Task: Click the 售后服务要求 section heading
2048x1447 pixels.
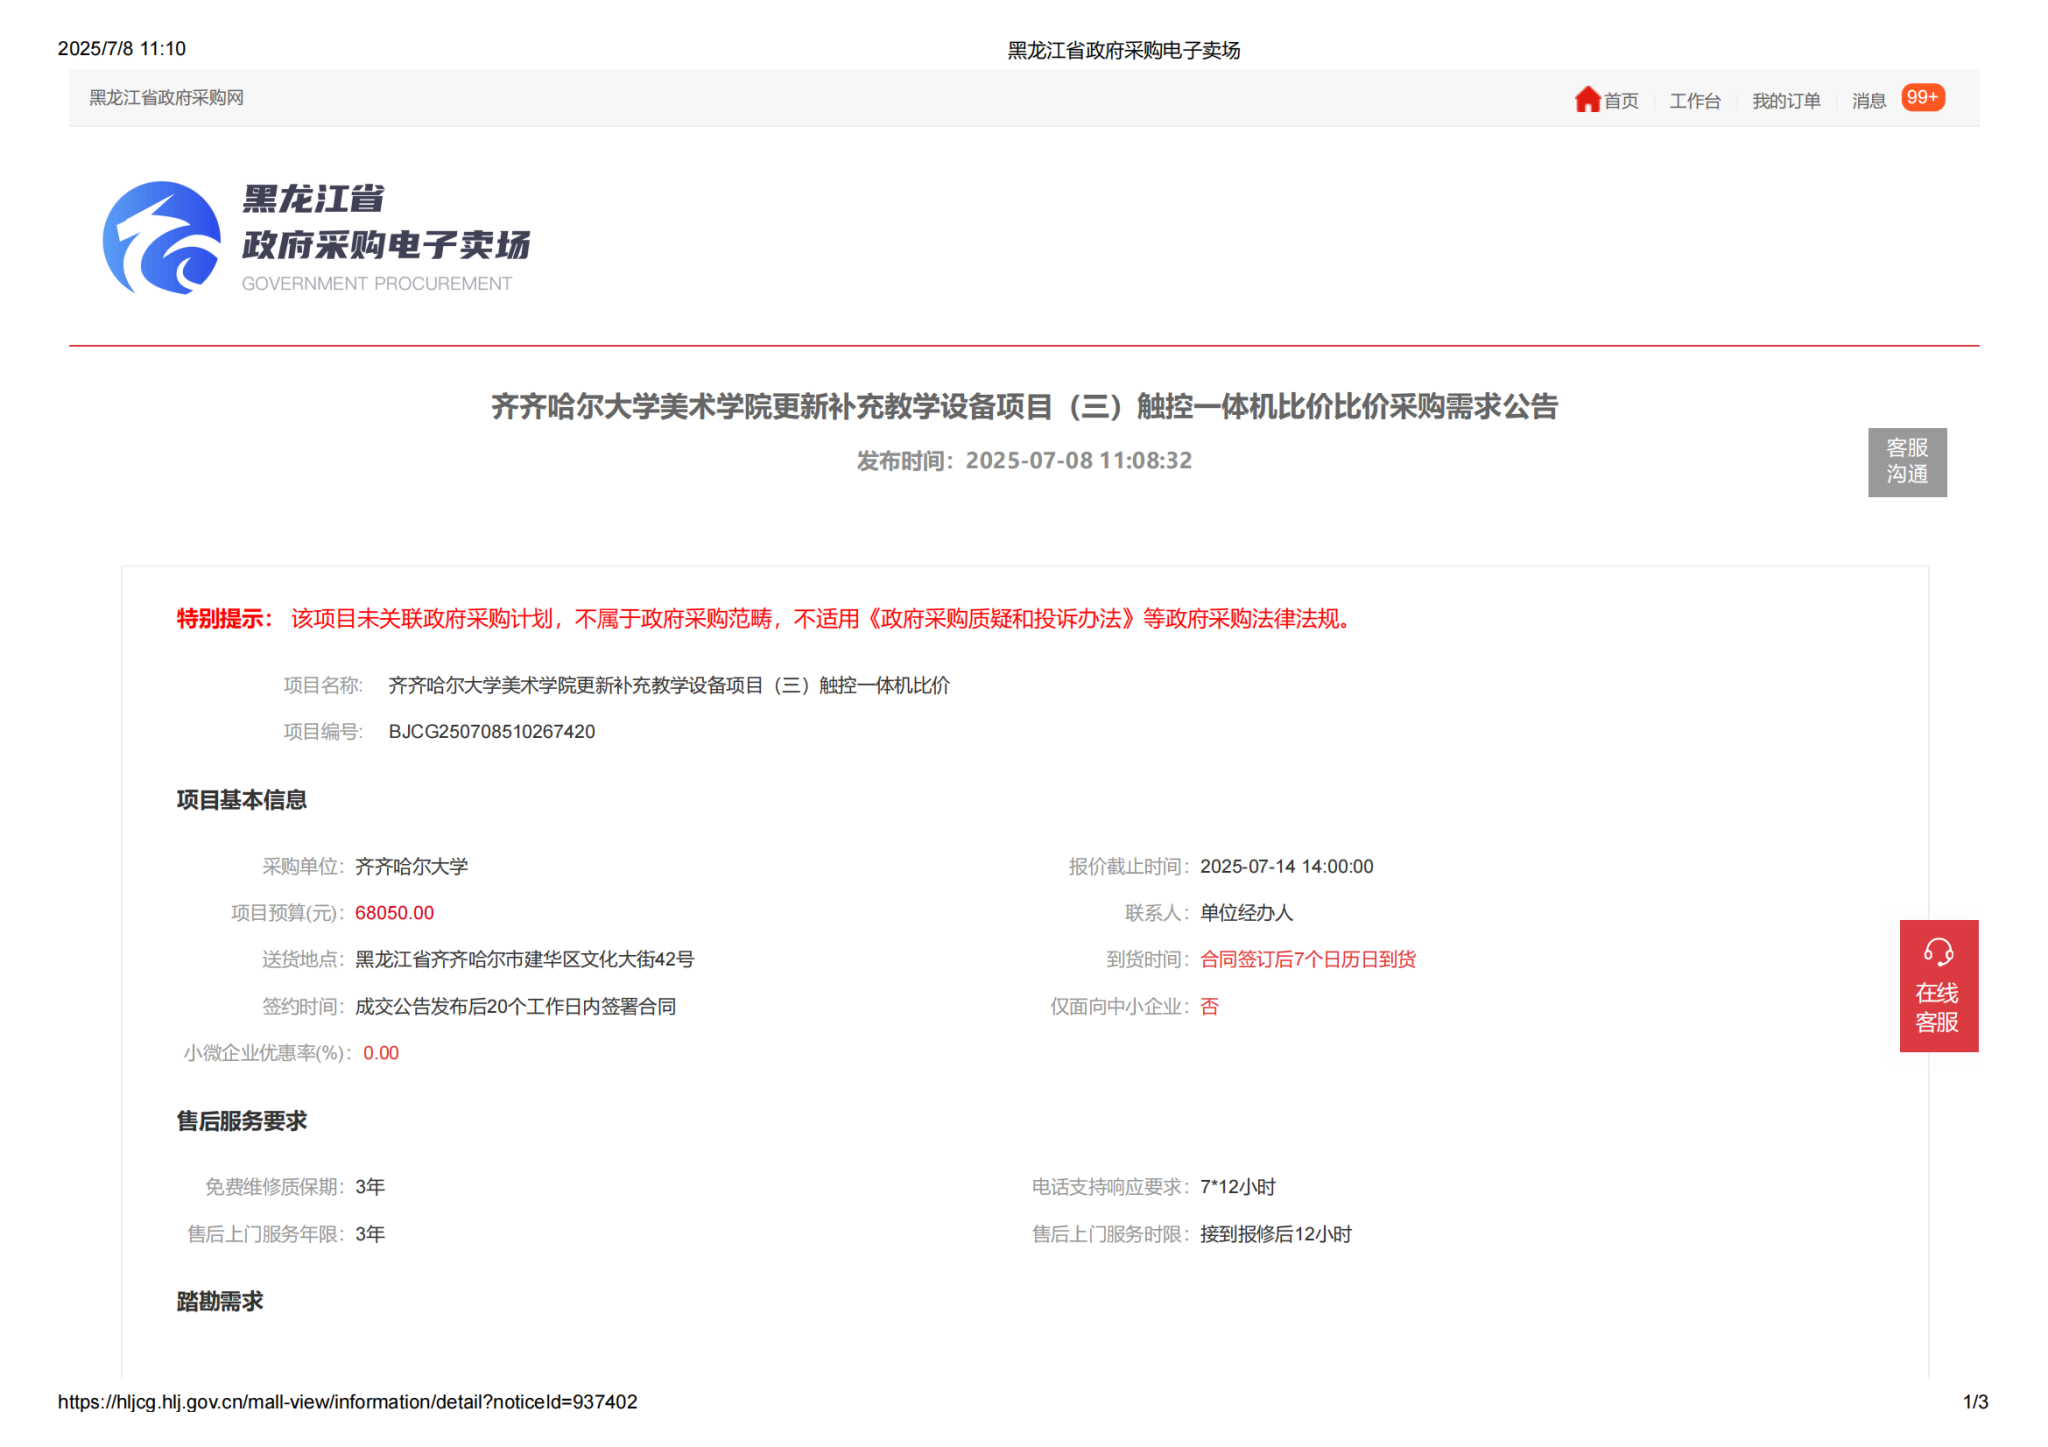Action: point(241,1121)
